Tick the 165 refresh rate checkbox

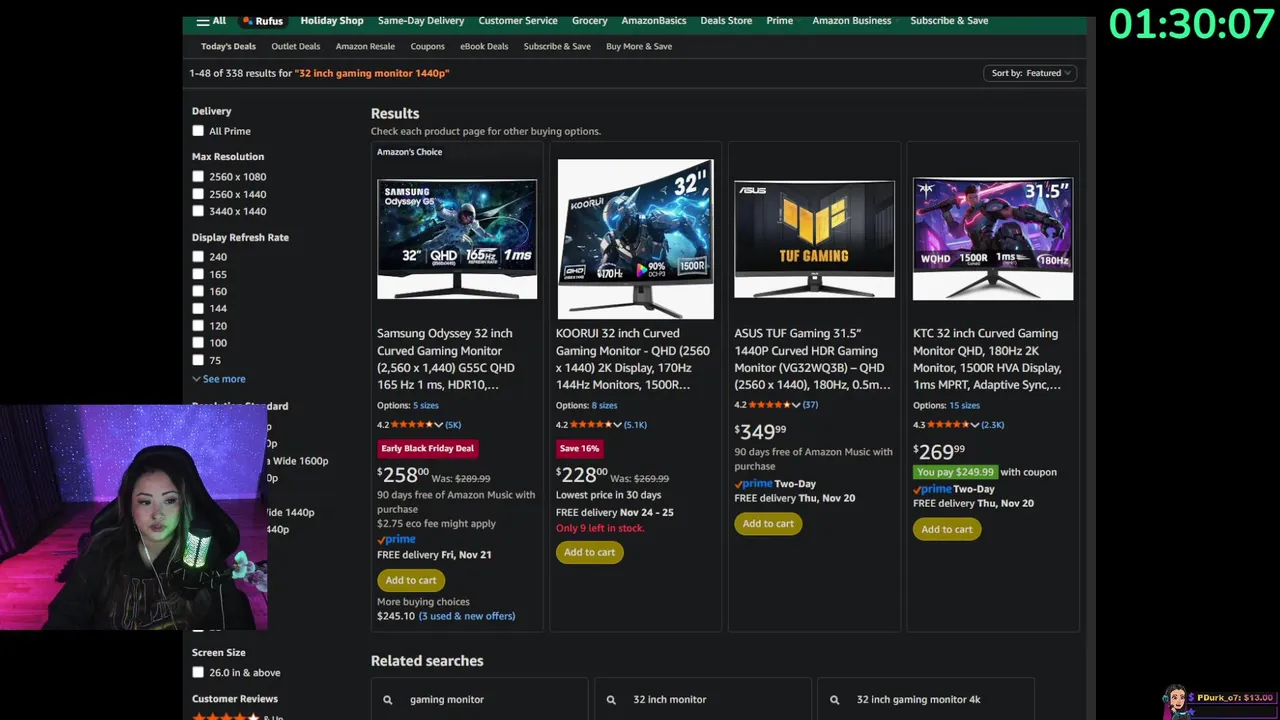[198, 274]
